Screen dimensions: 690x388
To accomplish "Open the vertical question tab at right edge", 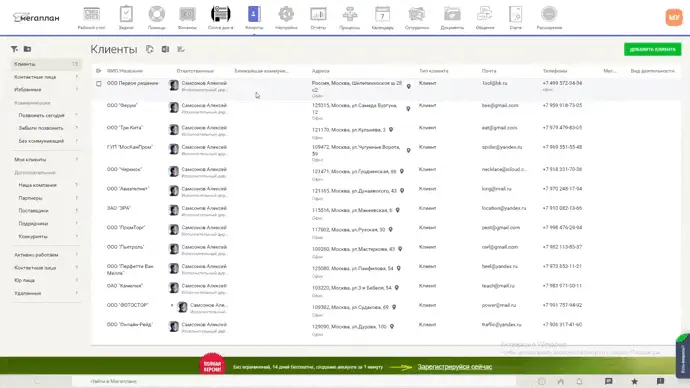I will [x=683, y=355].
